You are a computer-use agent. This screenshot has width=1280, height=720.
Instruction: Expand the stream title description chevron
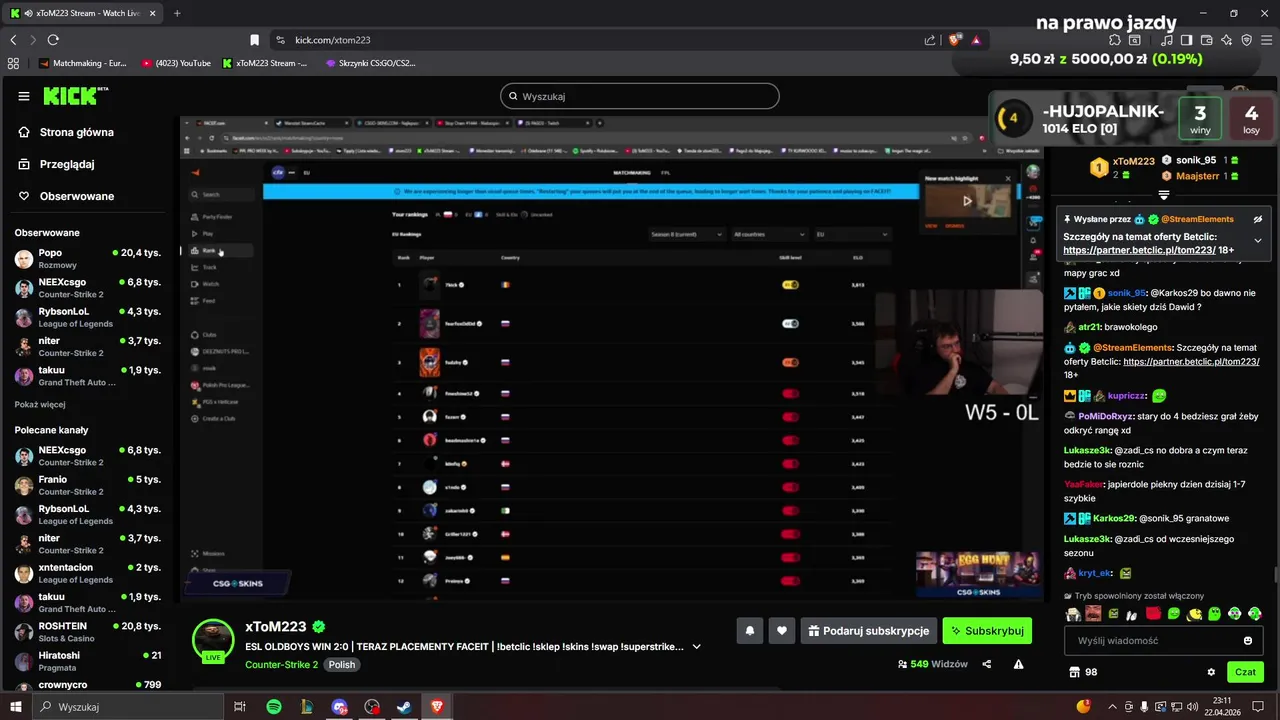[x=697, y=647]
